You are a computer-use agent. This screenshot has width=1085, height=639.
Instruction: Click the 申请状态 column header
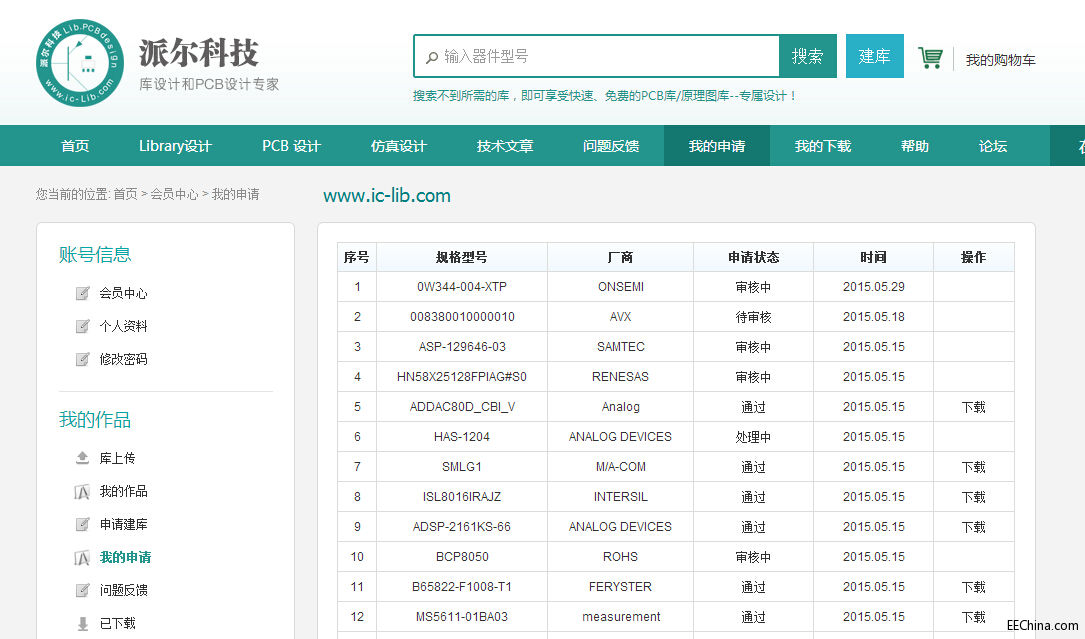coord(754,258)
